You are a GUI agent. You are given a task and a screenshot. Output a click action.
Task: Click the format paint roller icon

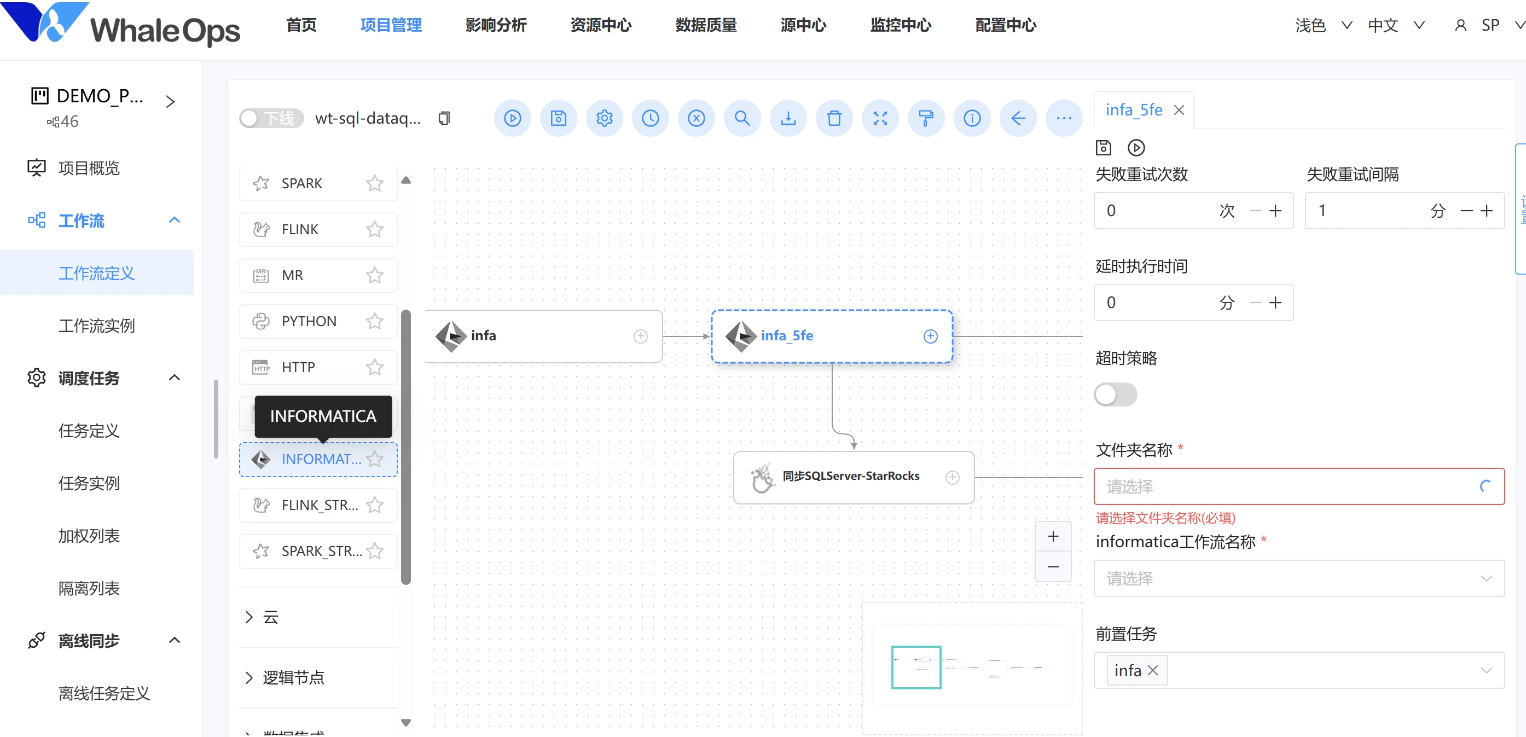(x=926, y=118)
